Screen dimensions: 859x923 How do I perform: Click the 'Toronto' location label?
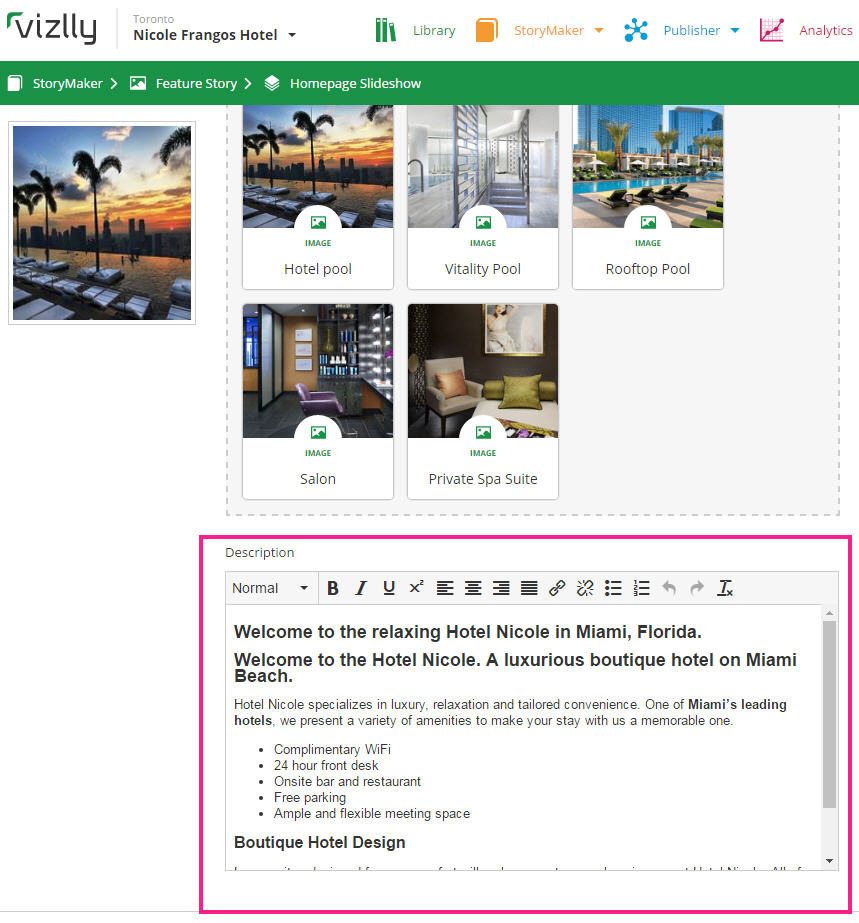coord(154,19)
